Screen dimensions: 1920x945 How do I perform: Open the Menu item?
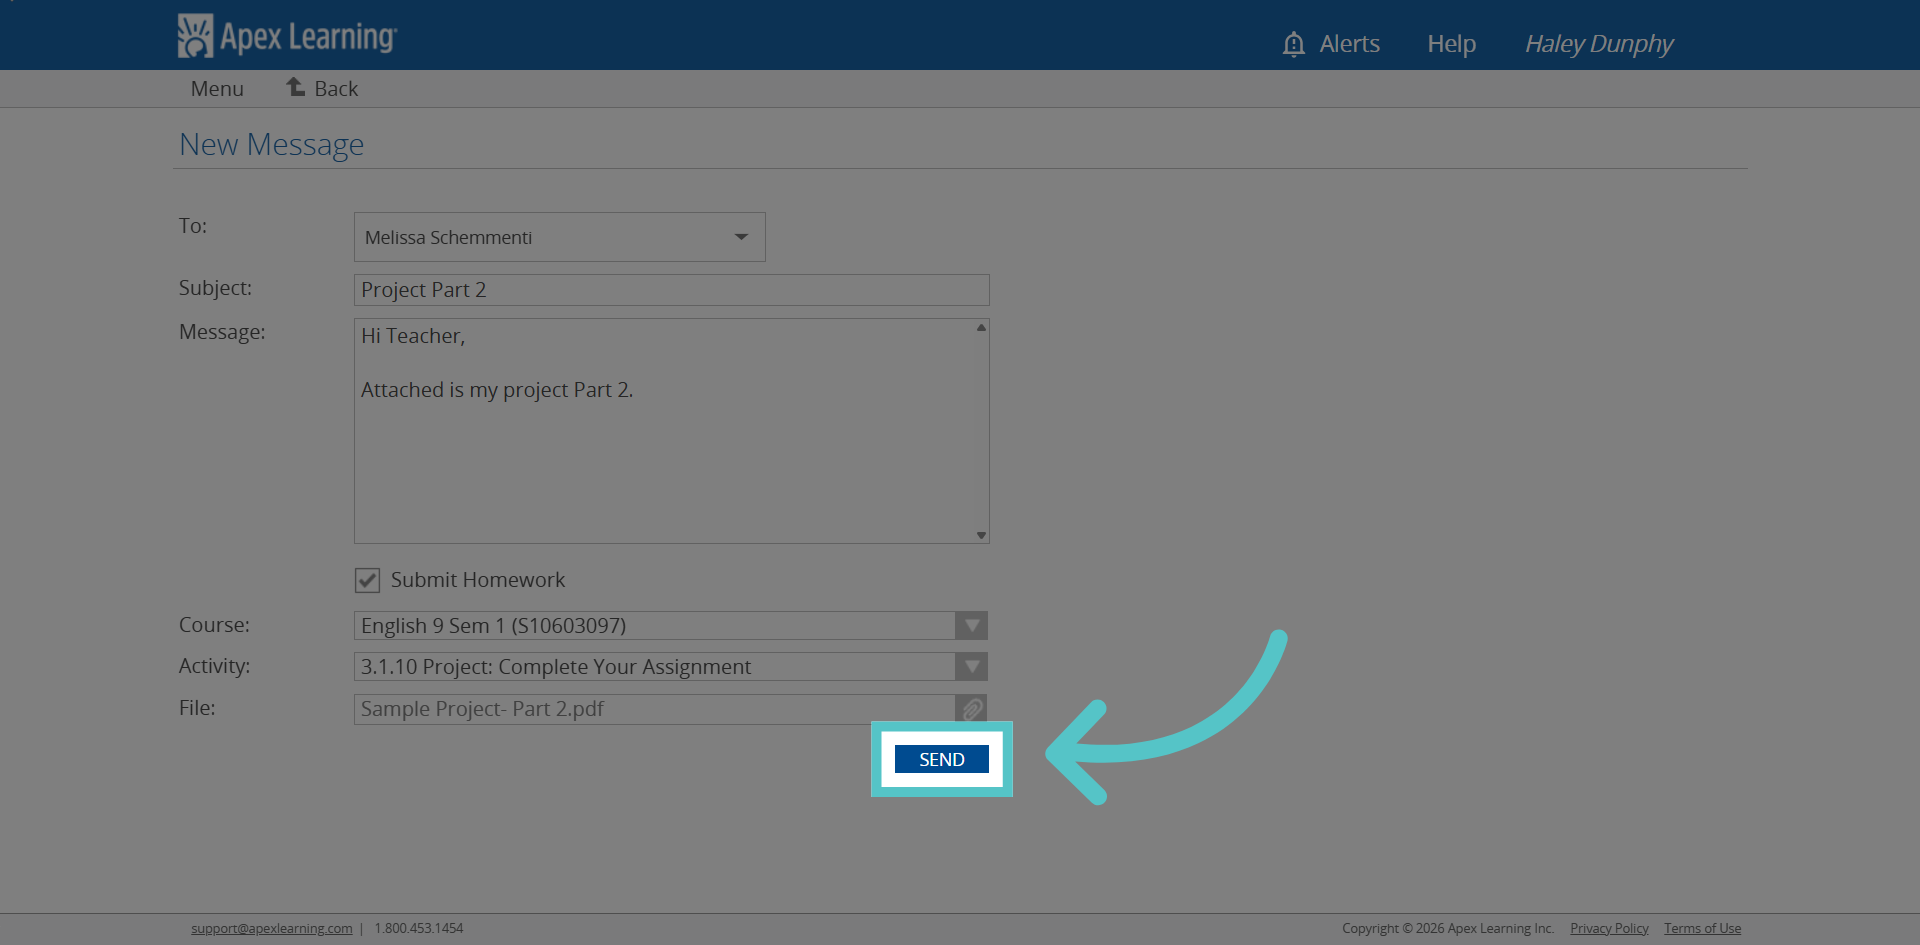tap(217, 89)
